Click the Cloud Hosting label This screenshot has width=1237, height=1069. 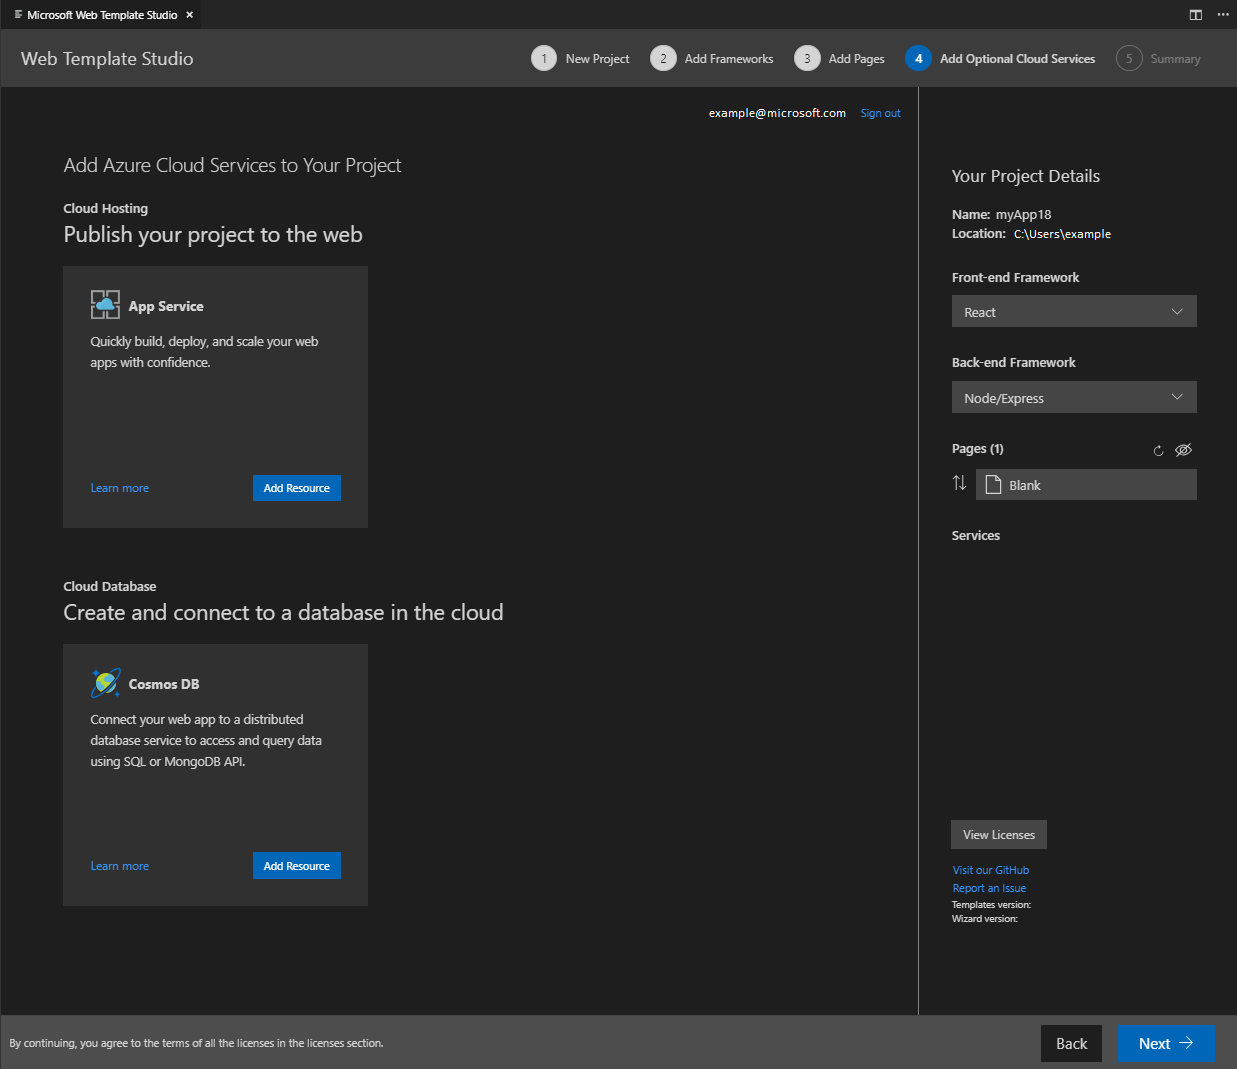tap(106, 208)
